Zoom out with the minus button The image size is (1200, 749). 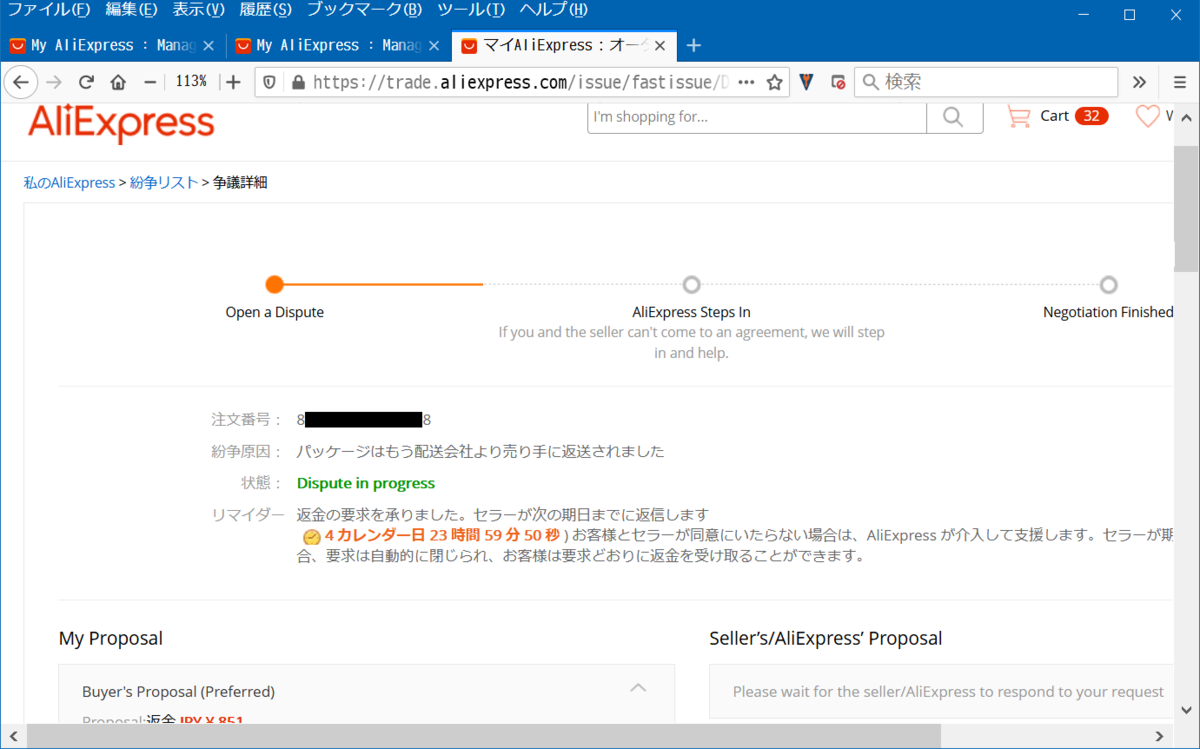coord(150,82)
